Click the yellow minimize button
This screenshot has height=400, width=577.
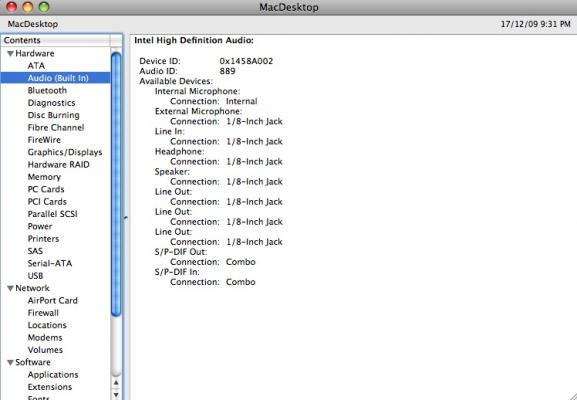(28, 7)
